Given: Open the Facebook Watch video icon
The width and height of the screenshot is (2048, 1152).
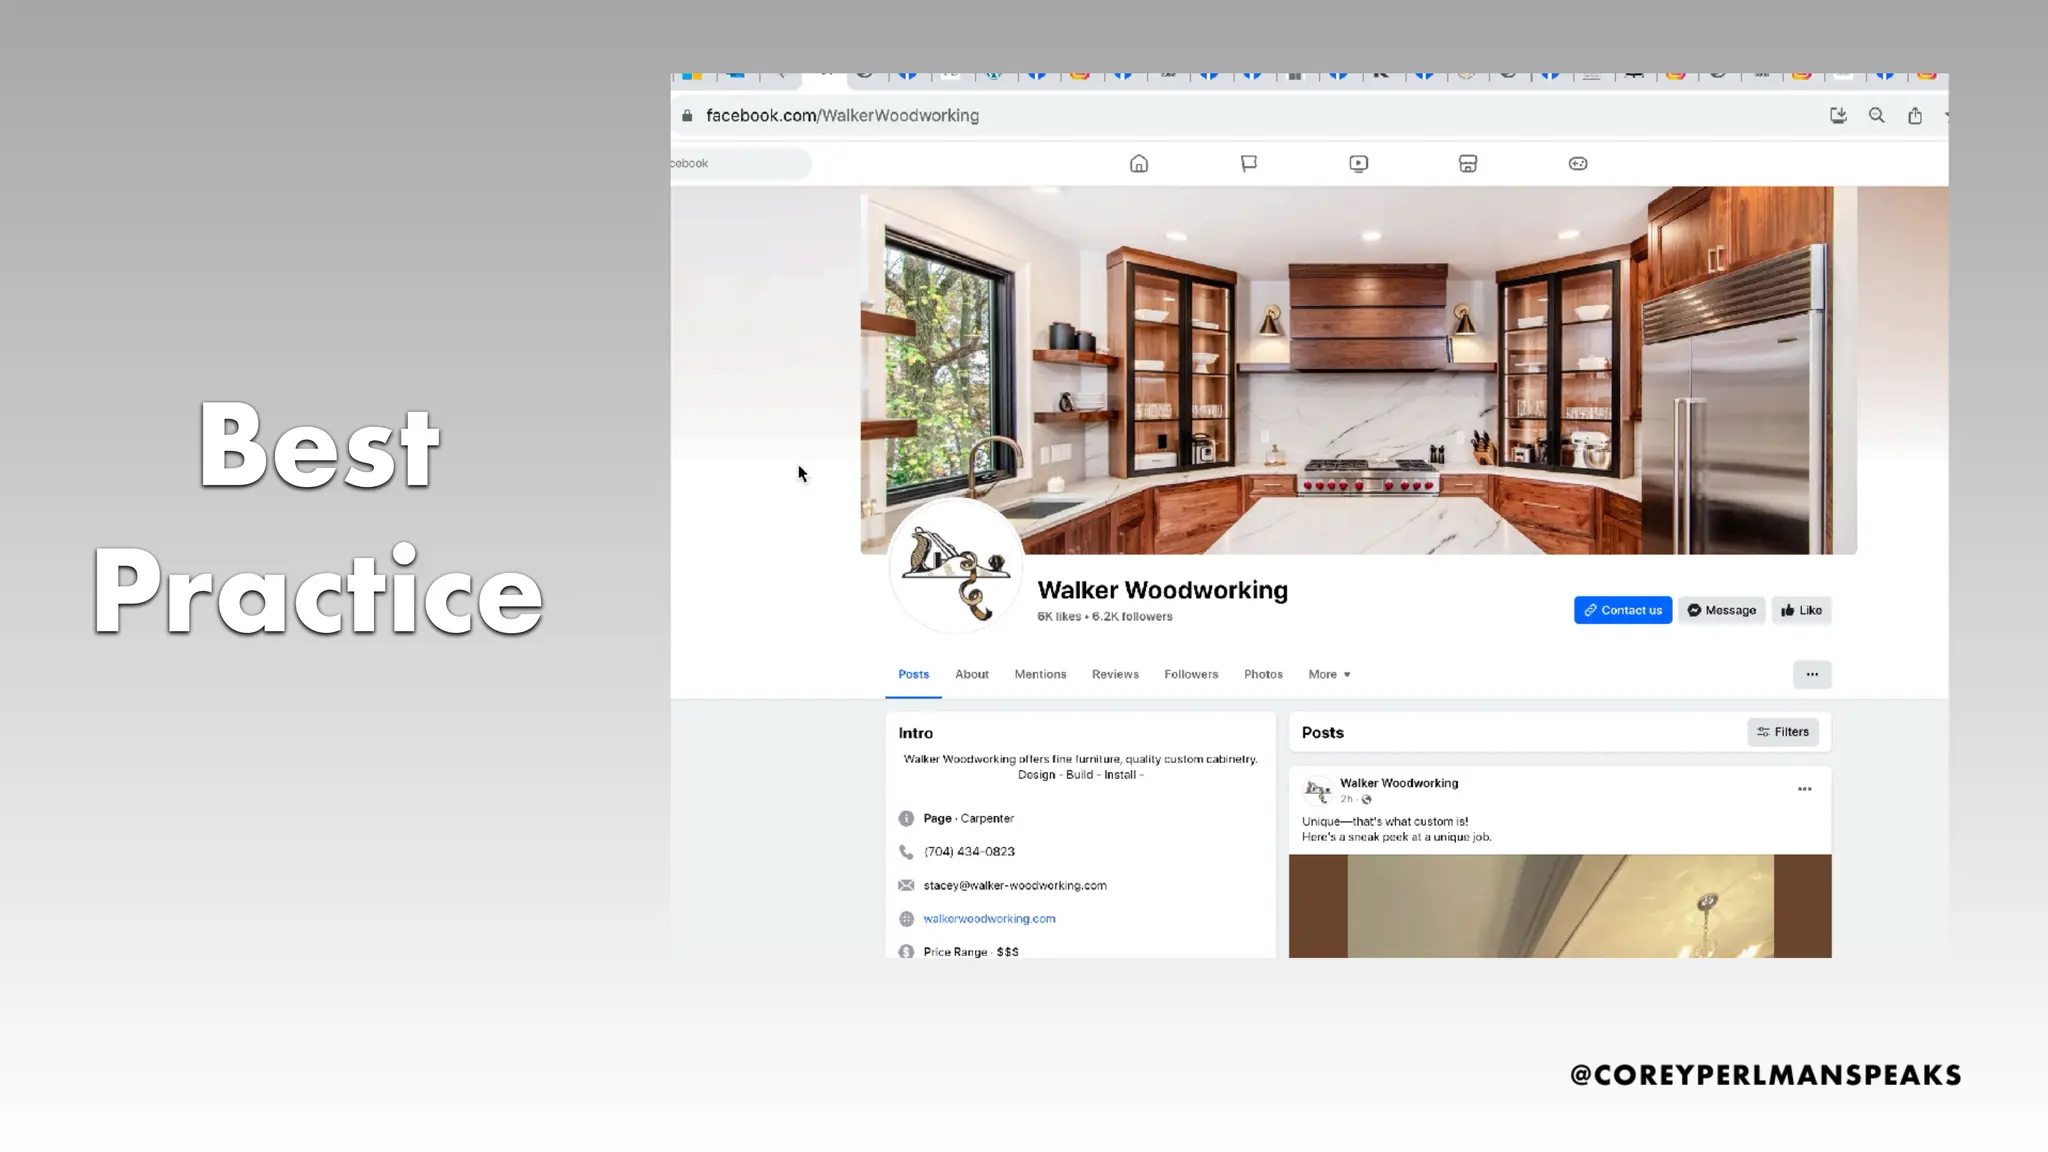Looking at the screenshot, I should (x=1358, y=164).
